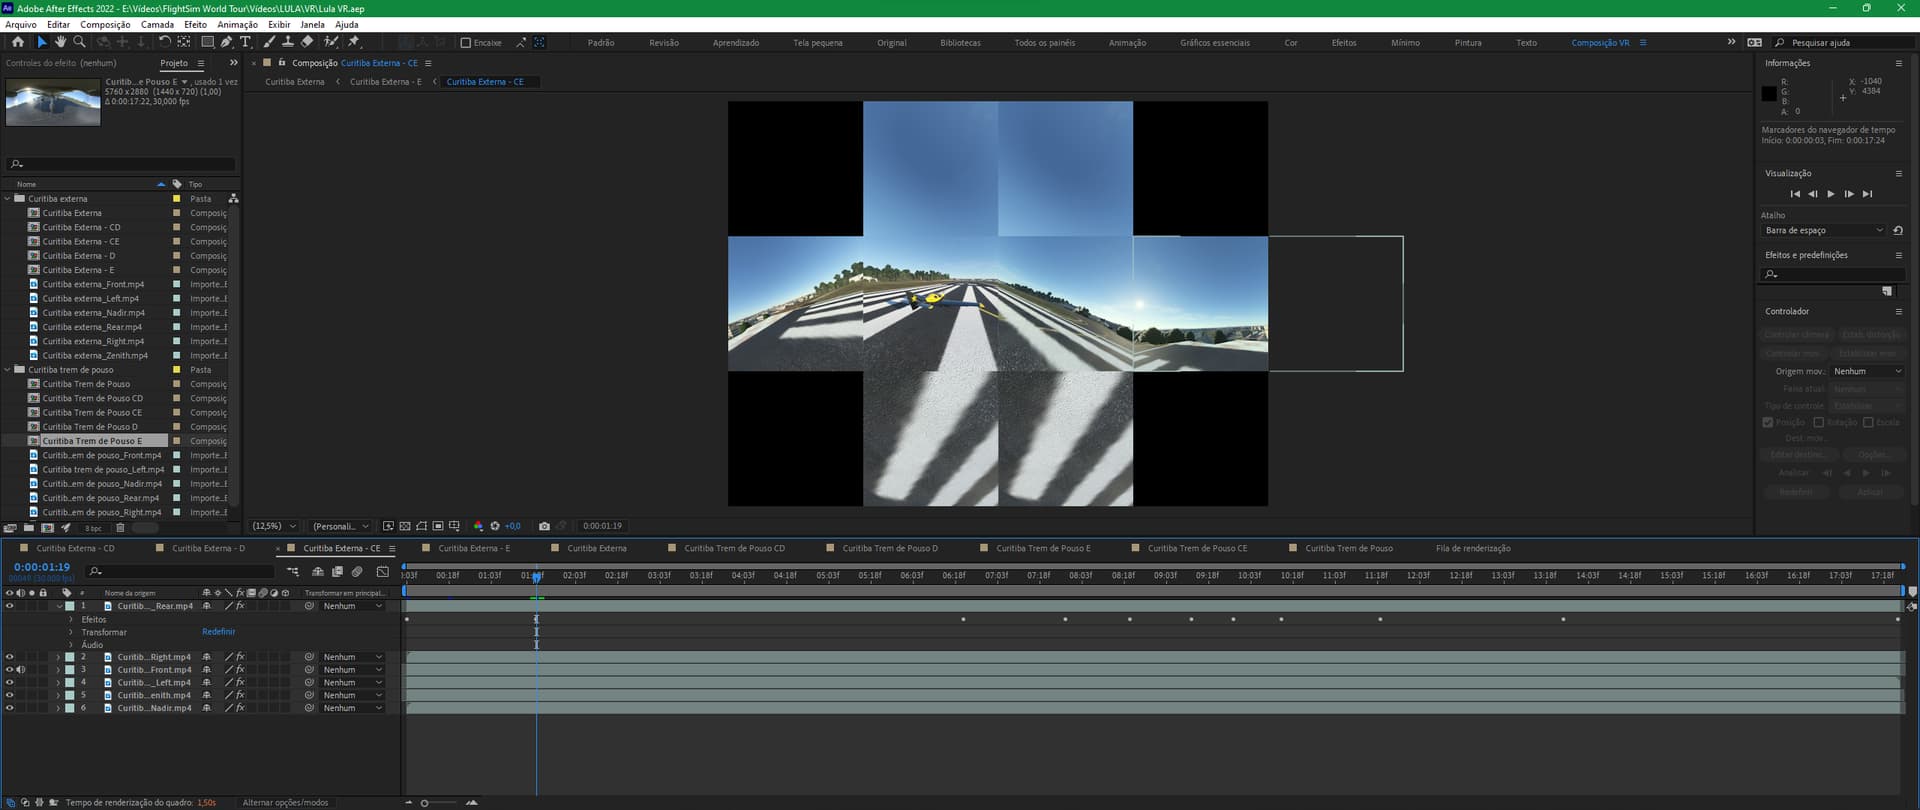1920x810 pixels.
Task: Hide the Curitib Right.mp4 layer with eye
Action: coord(9,657)
